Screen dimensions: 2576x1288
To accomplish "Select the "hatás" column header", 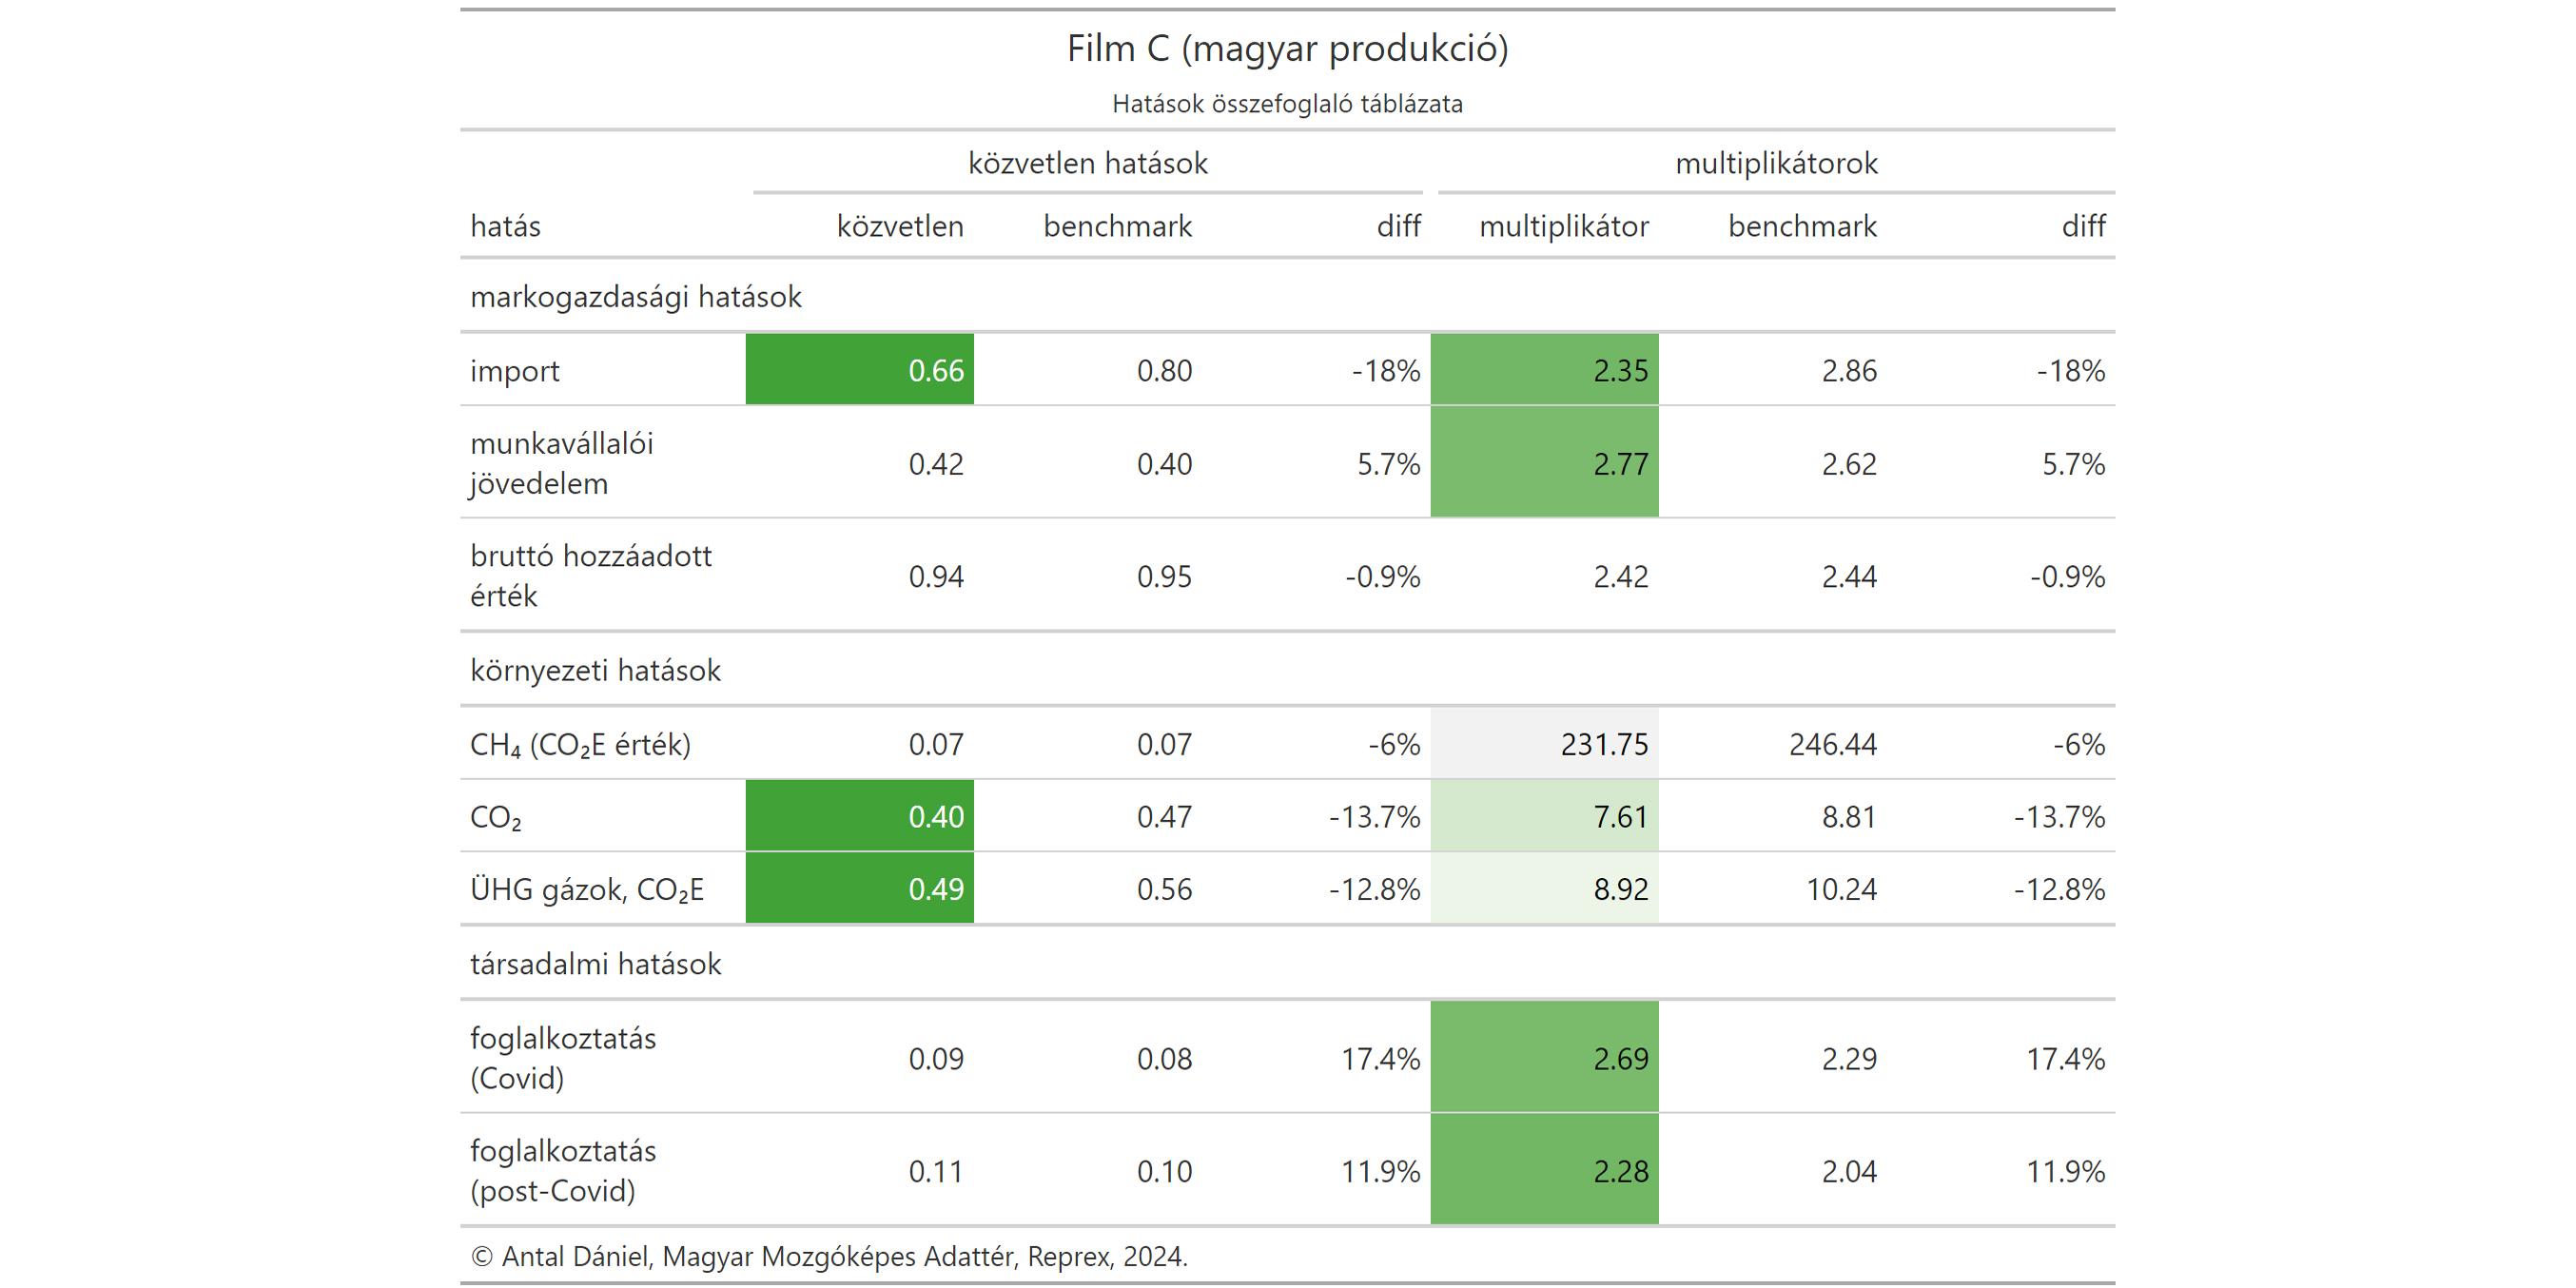I will [x=505, y=226].
